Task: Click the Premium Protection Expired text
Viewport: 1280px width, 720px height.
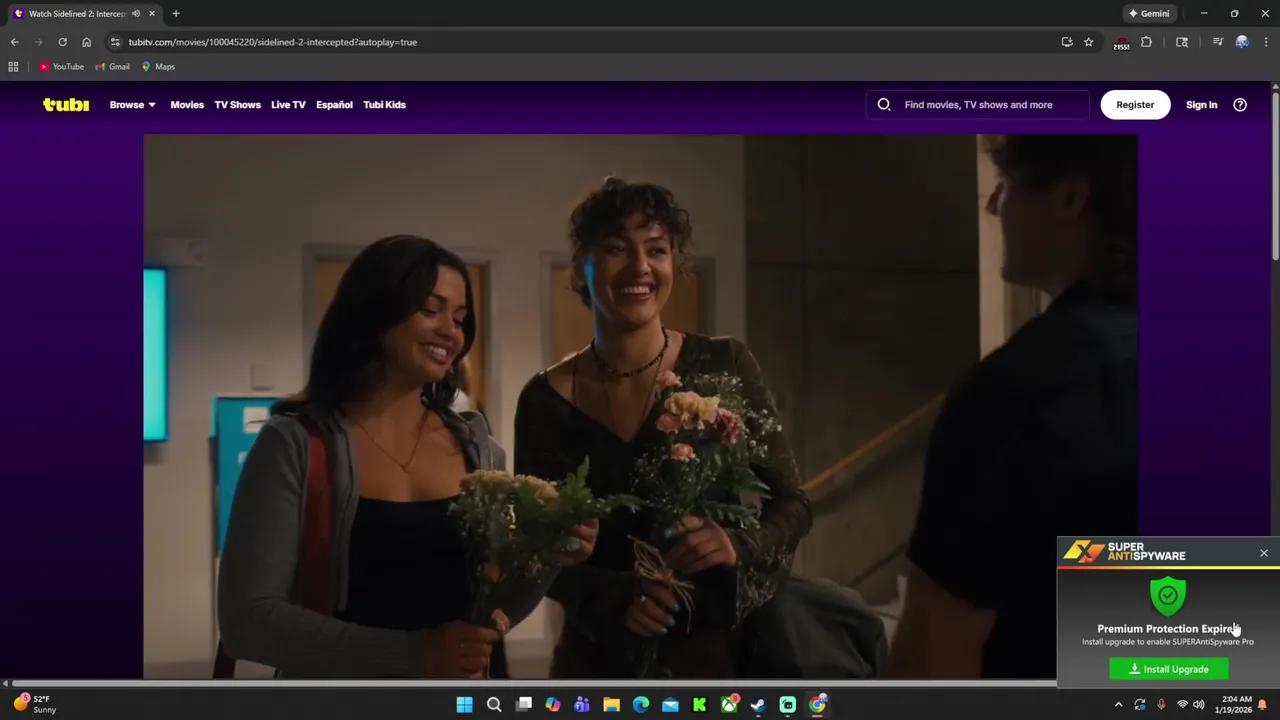Action: point(1168,629)
